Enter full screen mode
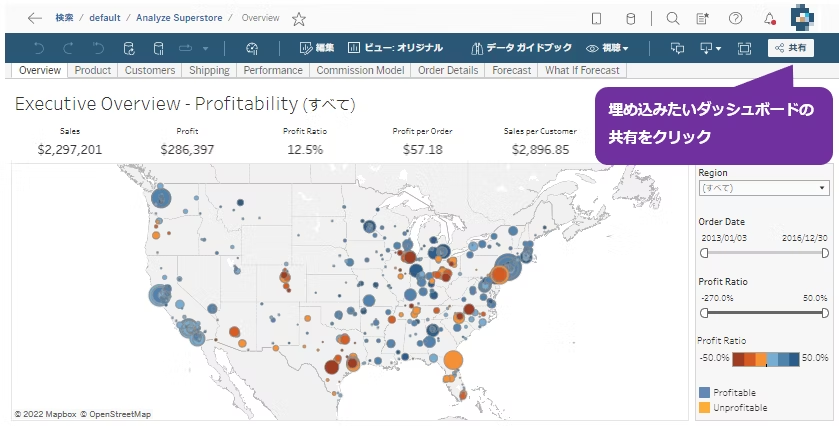 tap(744, 48)
